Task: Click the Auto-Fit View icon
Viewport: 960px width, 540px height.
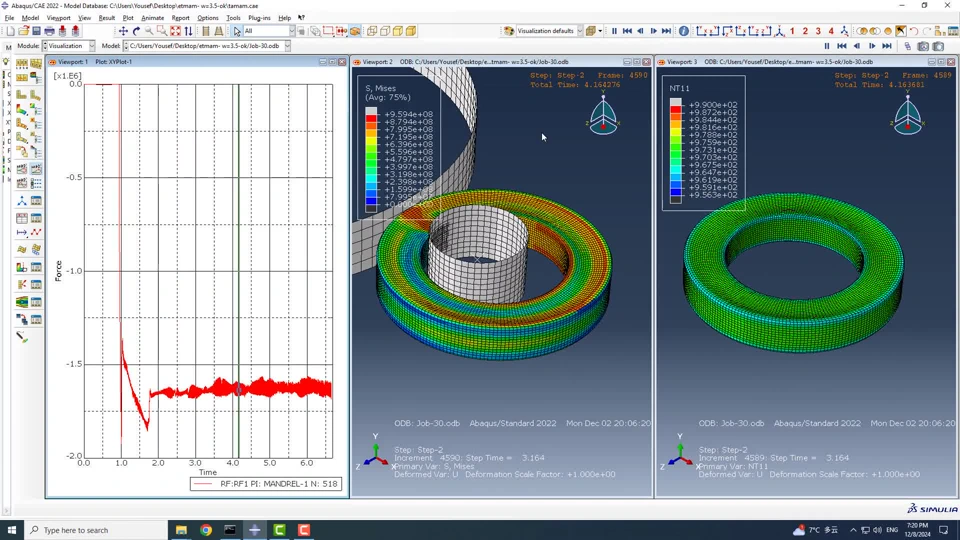Action: (175, 31)
